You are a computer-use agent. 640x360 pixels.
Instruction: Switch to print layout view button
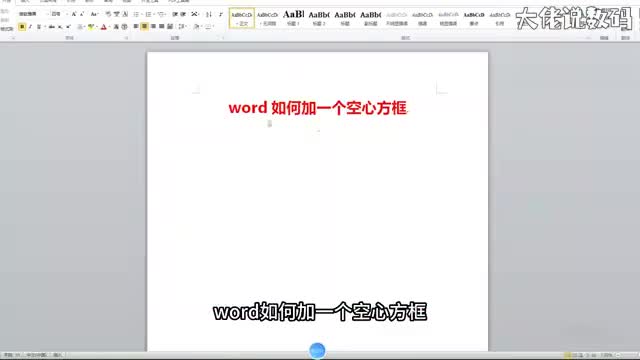tap(567, 356)
